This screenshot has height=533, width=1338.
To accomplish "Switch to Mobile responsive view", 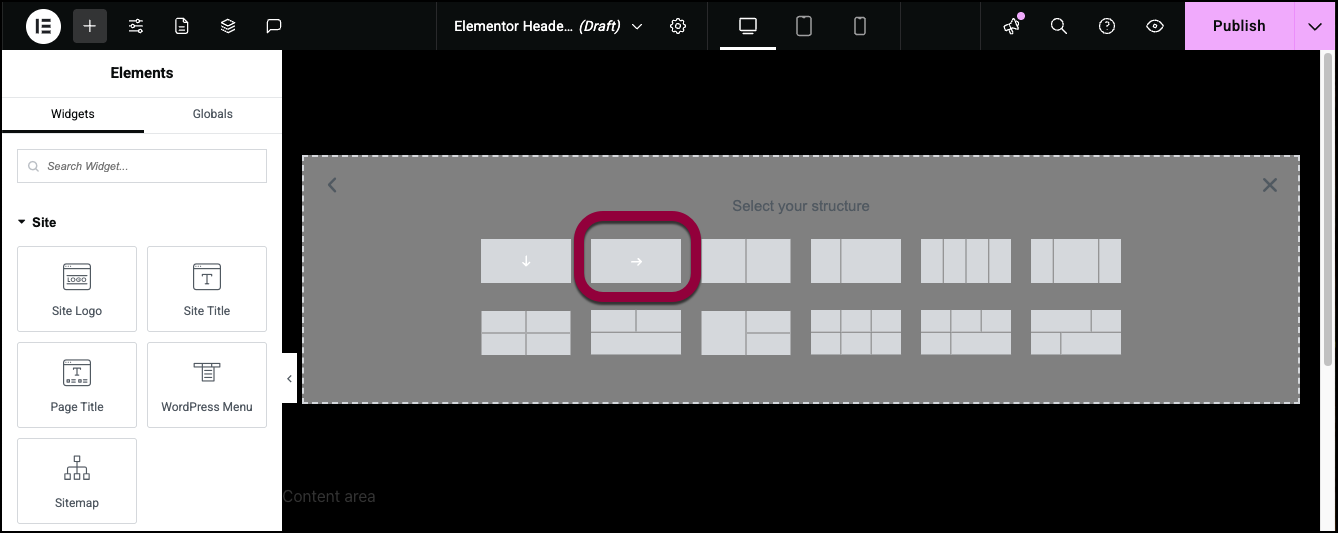I will click(860, 26).
